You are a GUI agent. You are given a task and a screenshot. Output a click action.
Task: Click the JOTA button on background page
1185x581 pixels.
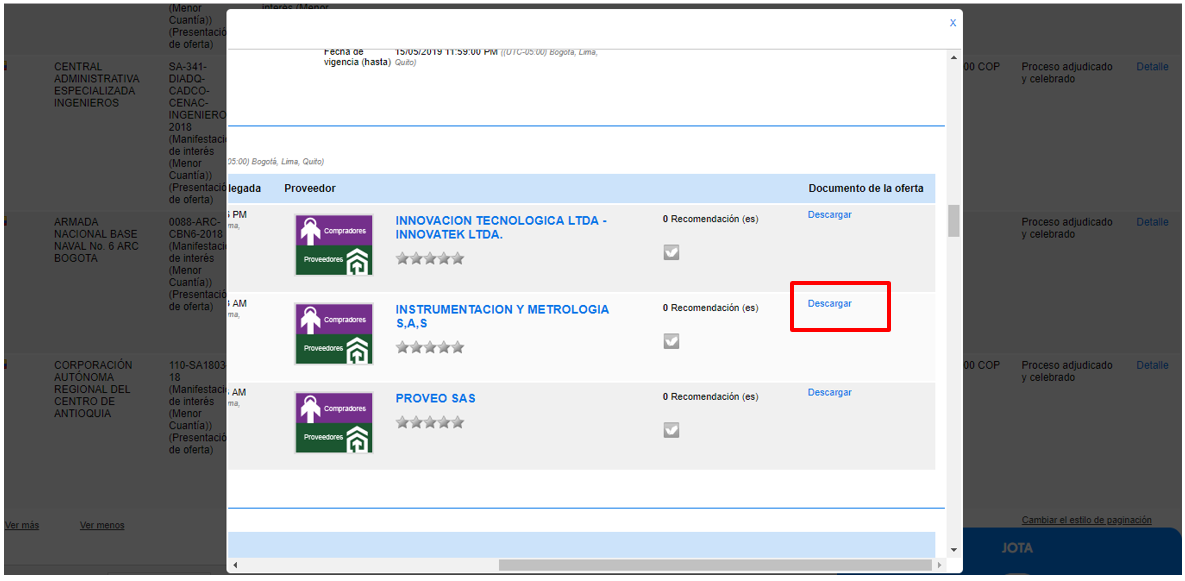[1016, 549]
